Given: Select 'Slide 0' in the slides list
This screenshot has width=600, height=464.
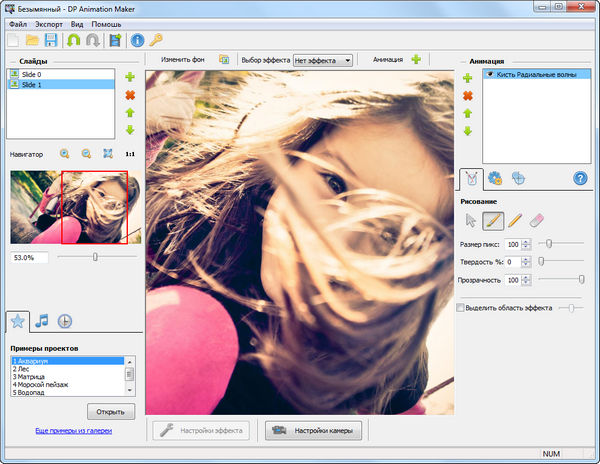Looking at the screenshot, I should coord(30,75).
